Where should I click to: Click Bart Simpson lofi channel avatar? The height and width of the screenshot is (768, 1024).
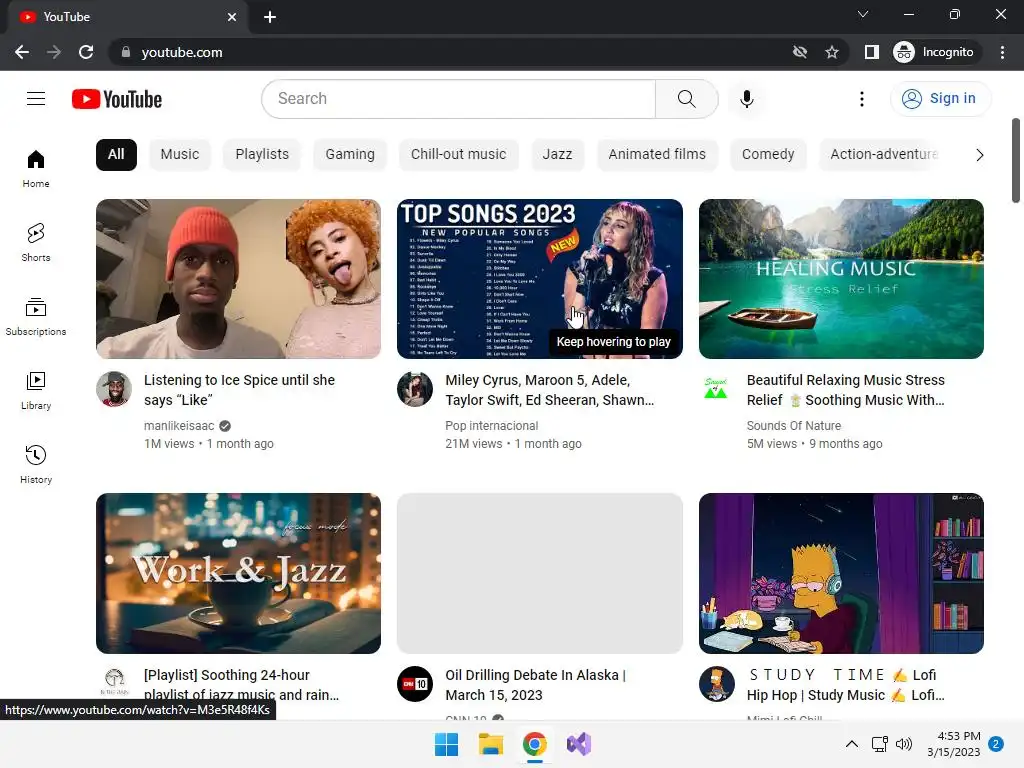716,684
